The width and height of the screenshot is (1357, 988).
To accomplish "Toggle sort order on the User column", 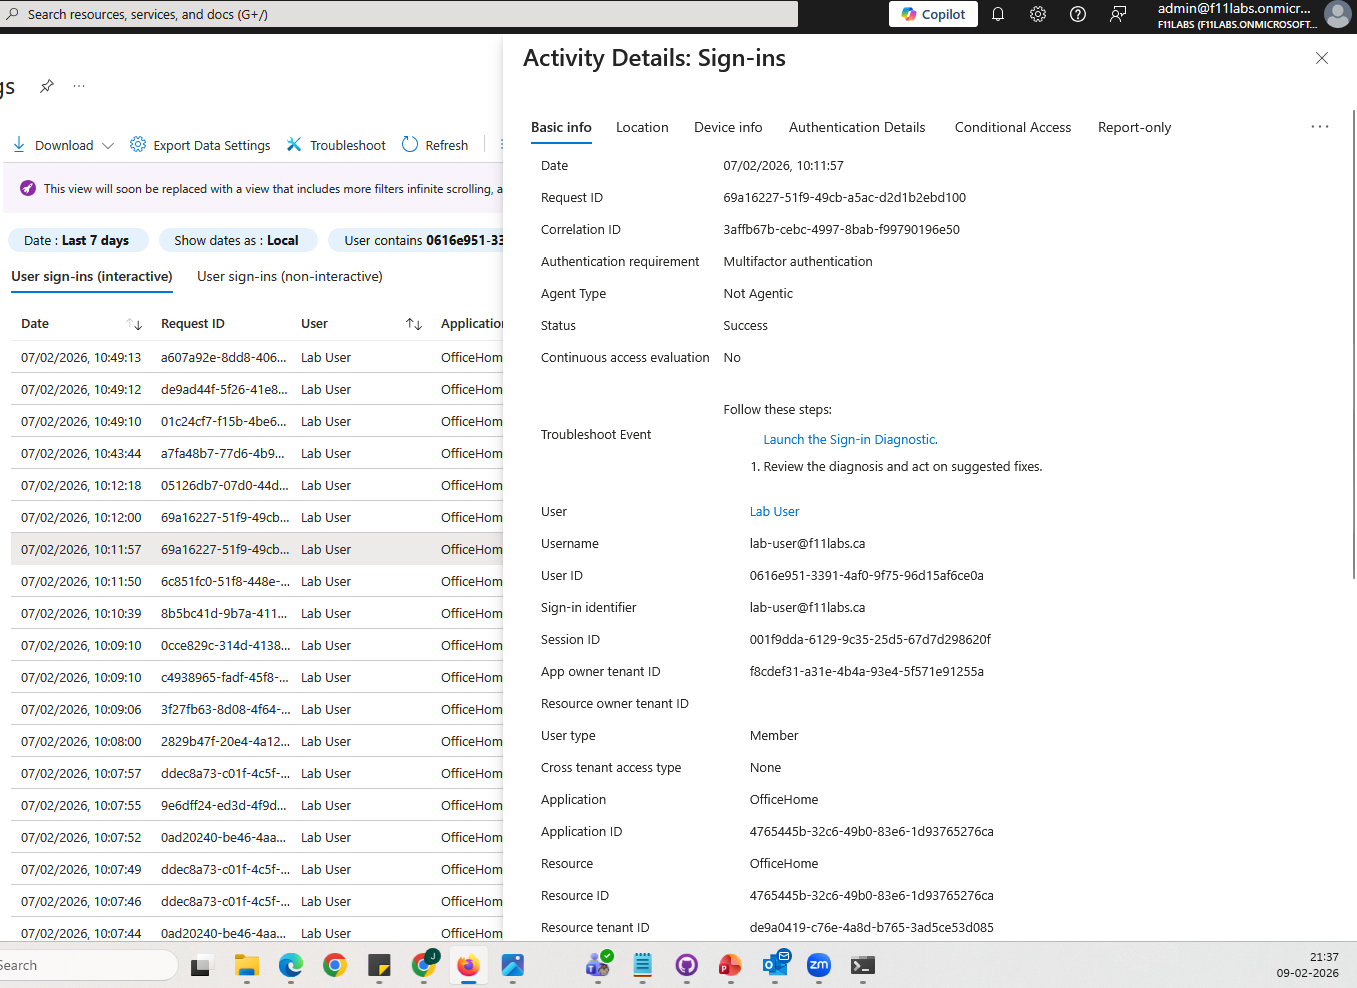I will click(413, 323).
